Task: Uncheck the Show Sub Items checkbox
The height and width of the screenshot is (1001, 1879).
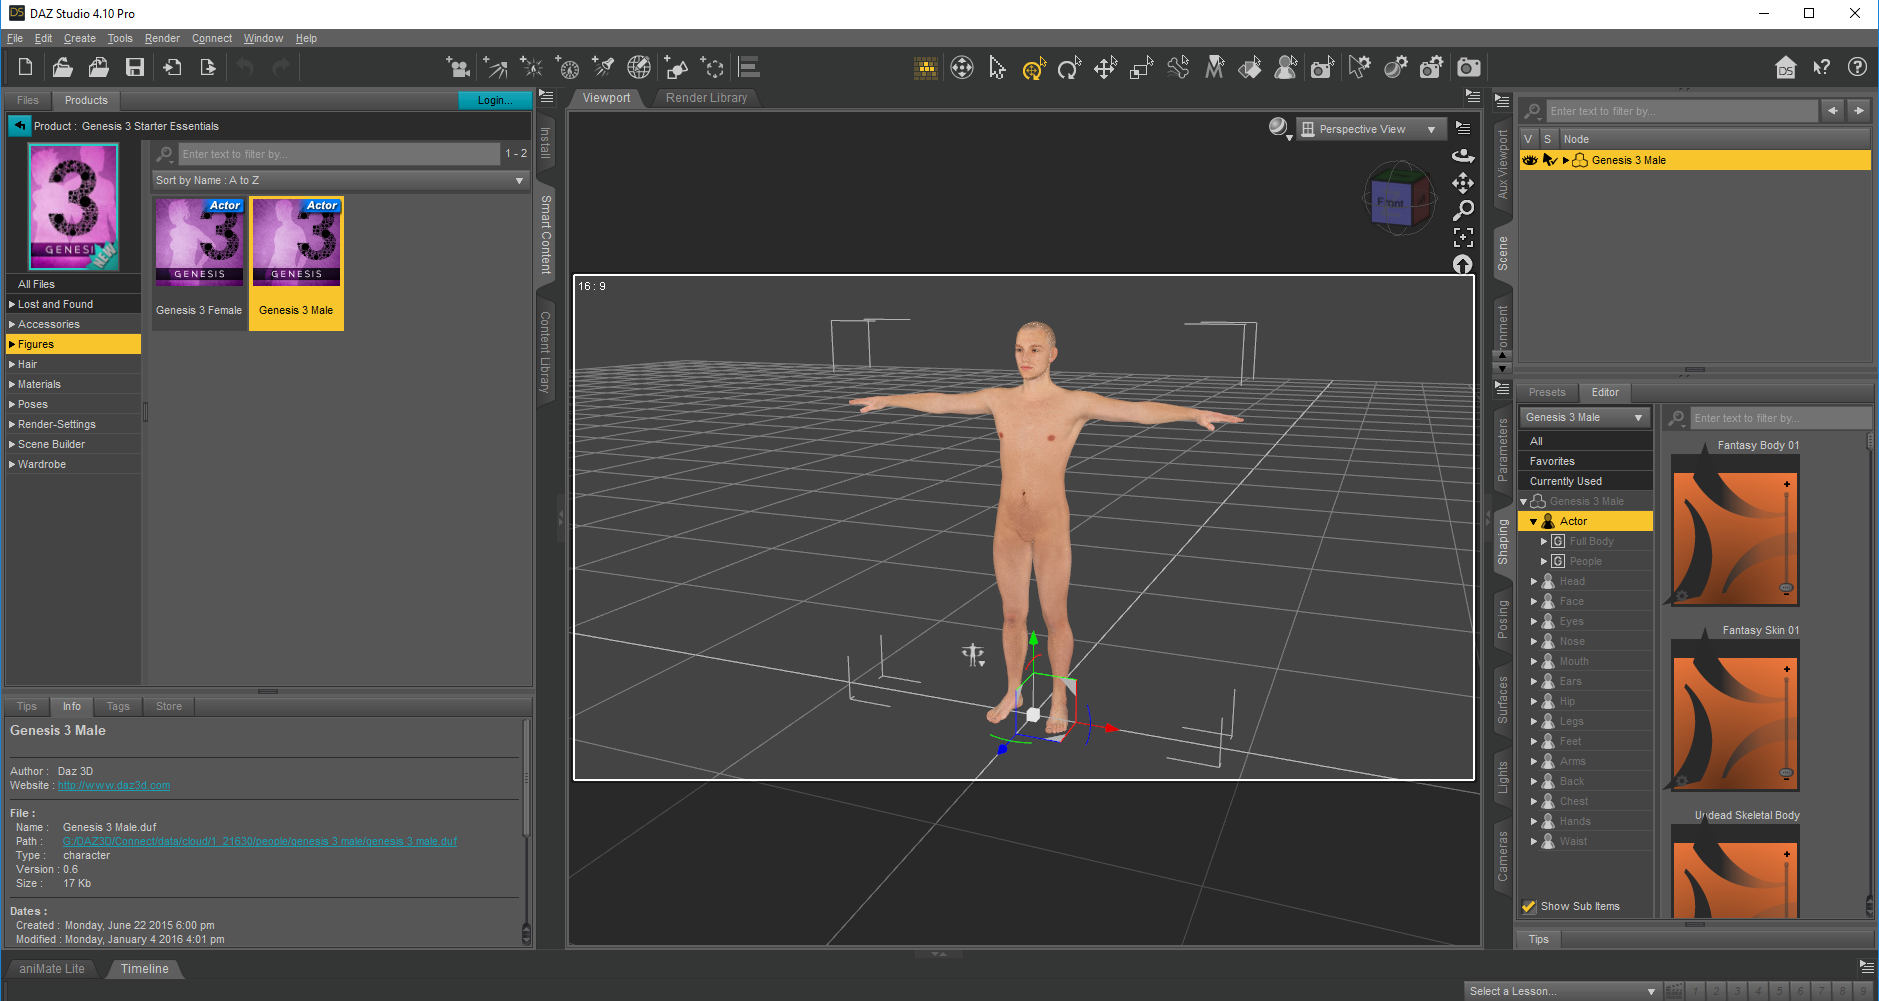Action: pyautogui.click(x=1529, y=906)
